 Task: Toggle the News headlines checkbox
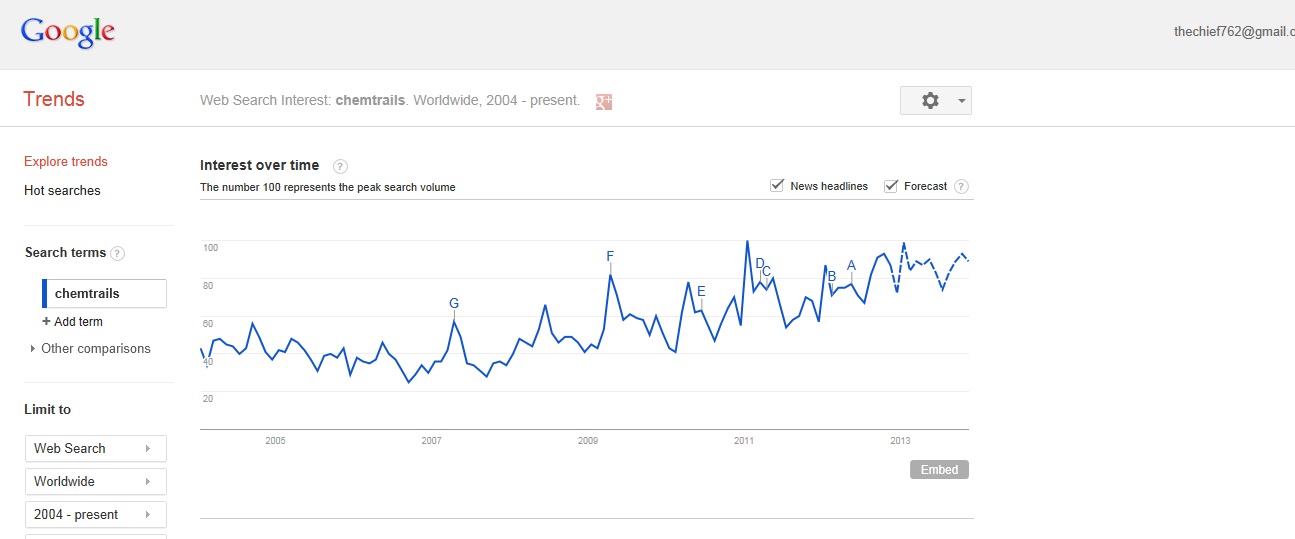(x=777, y=186)
